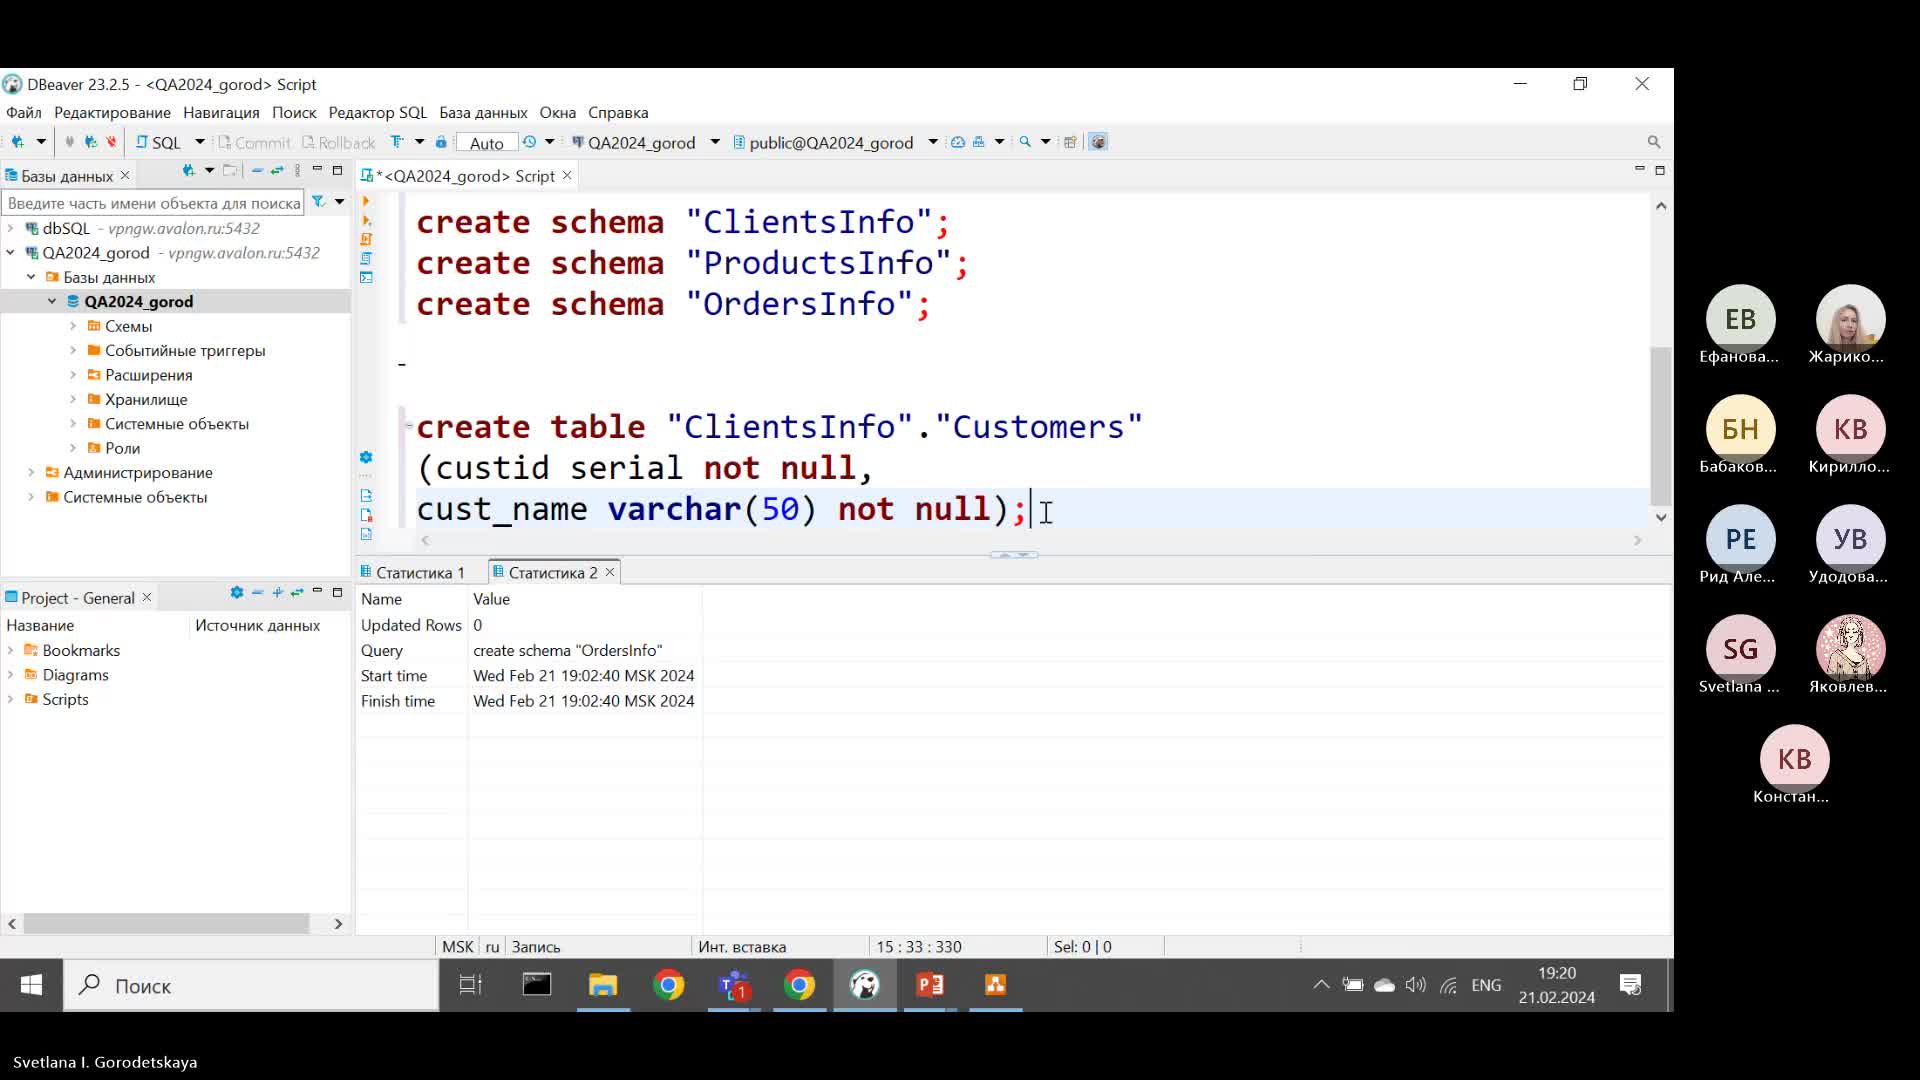Expand the Bookmarks folder
This screenshot has width=1920, height=1080.
(11, 650)
